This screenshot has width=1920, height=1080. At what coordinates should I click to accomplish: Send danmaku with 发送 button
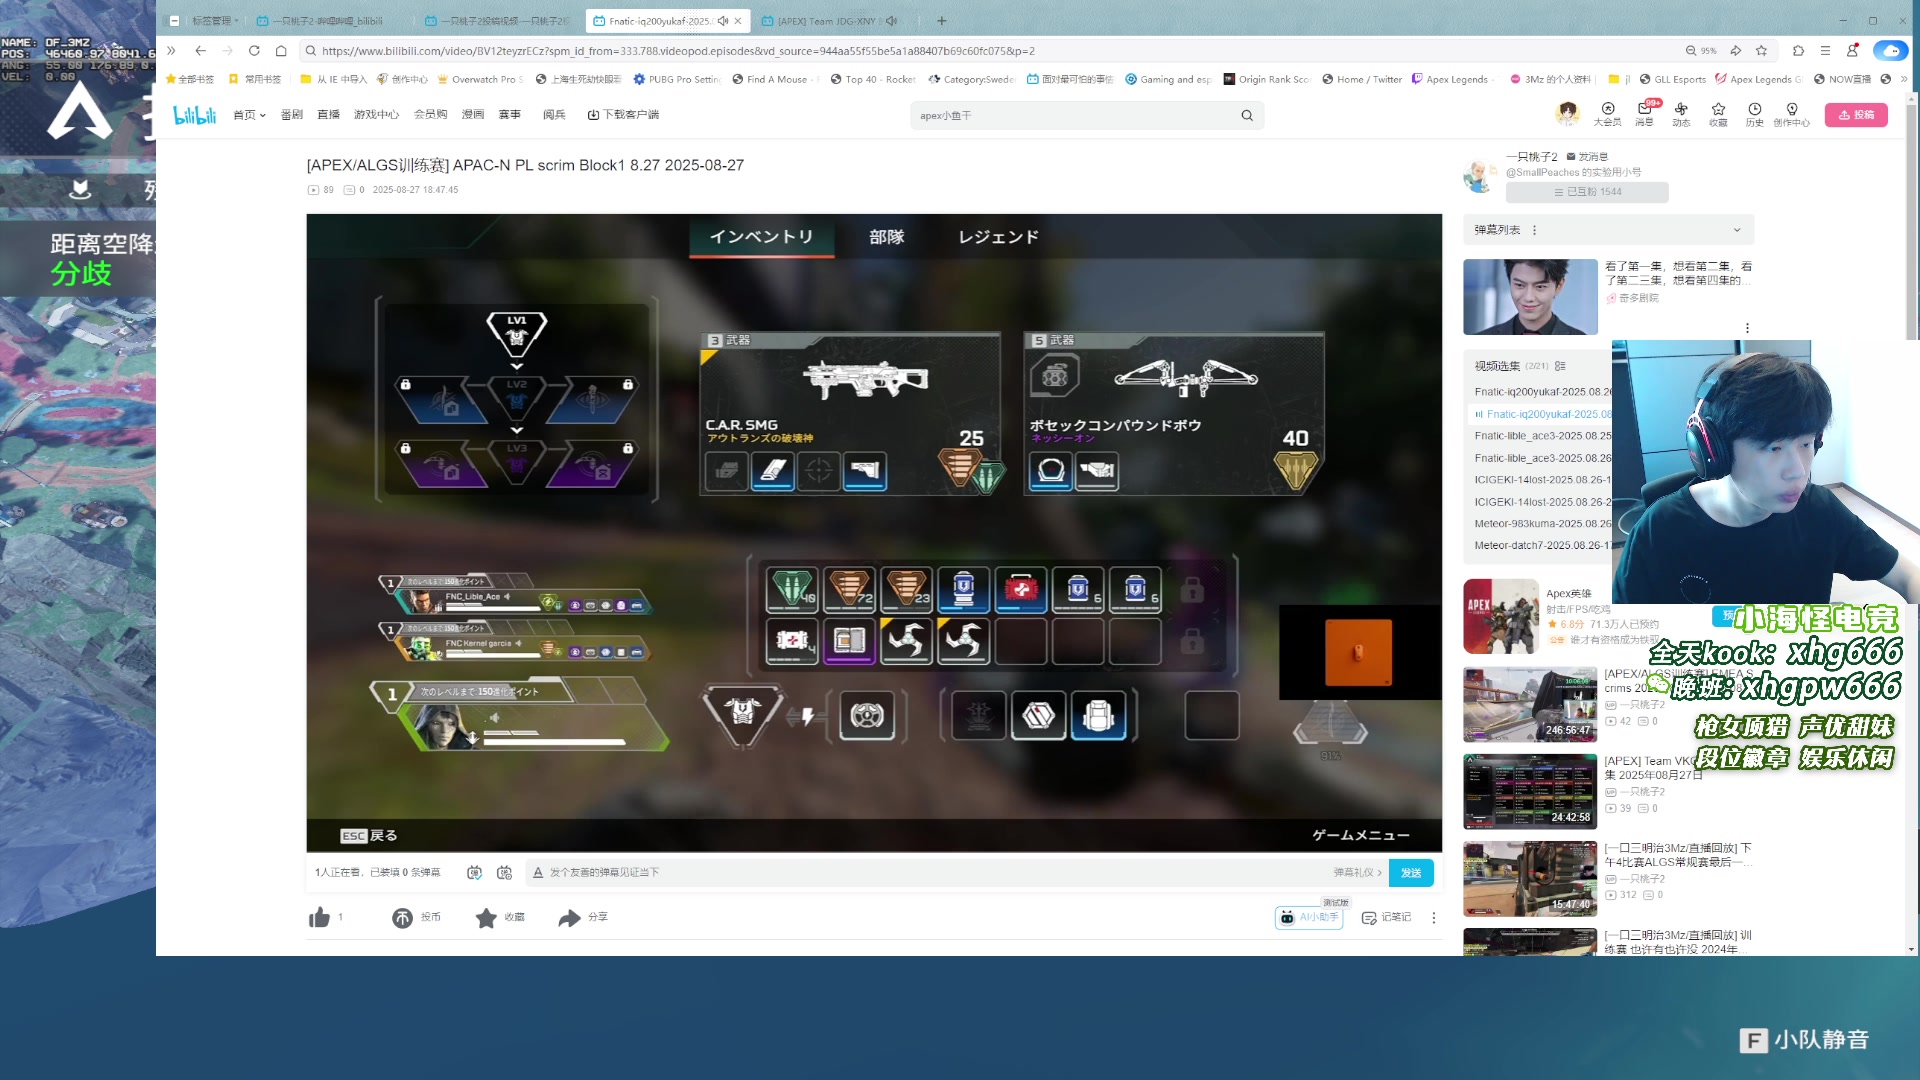pyautogui.click(x=1411, y=872)
